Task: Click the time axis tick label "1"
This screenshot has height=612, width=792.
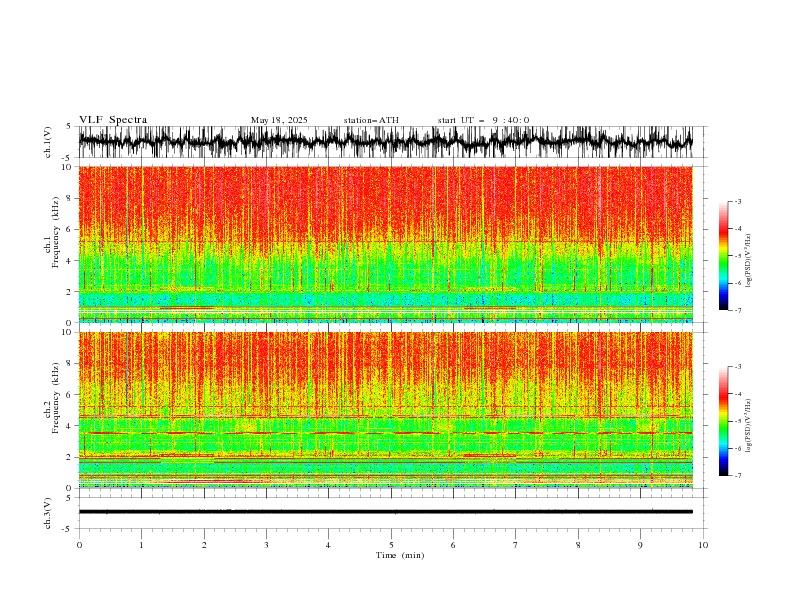Action: (x=141, y=545)
